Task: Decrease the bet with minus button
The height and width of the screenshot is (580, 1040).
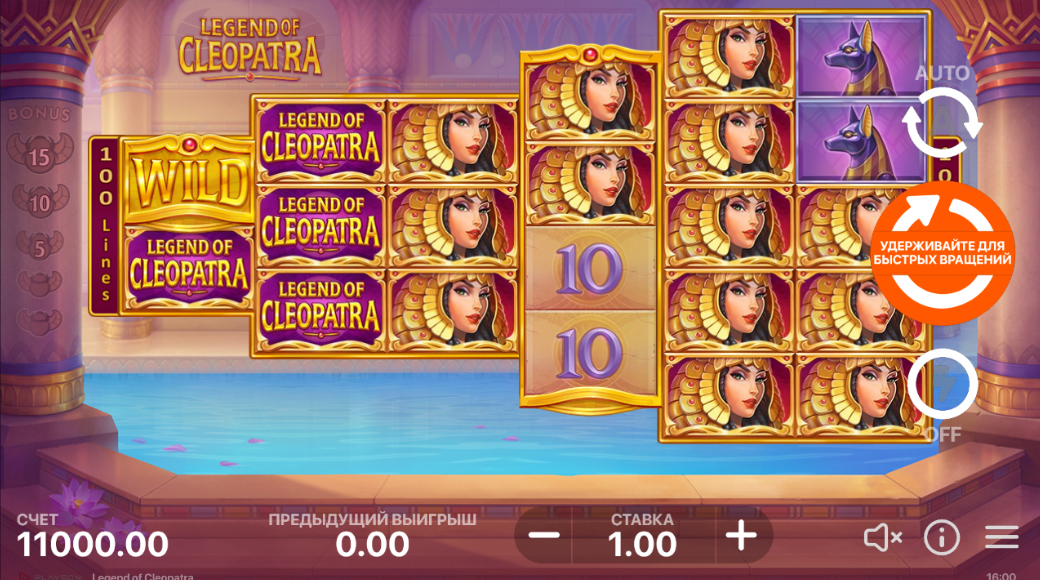Action: tap(545, 536)
